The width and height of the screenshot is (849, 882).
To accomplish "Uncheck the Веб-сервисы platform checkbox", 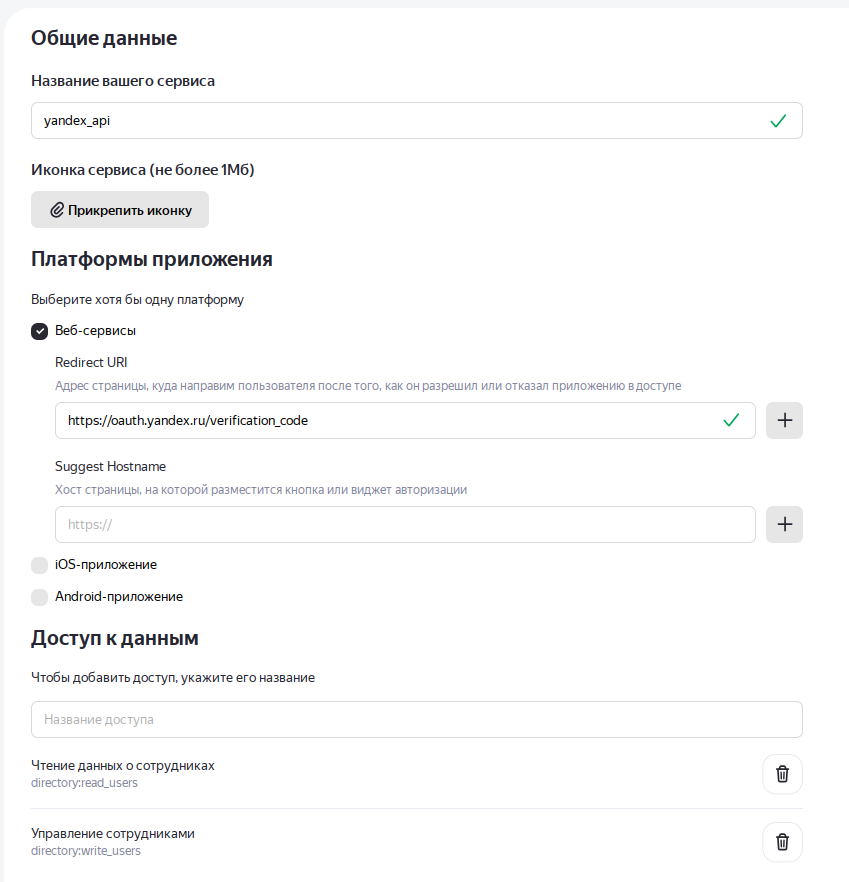I will (x=38, y=330).
